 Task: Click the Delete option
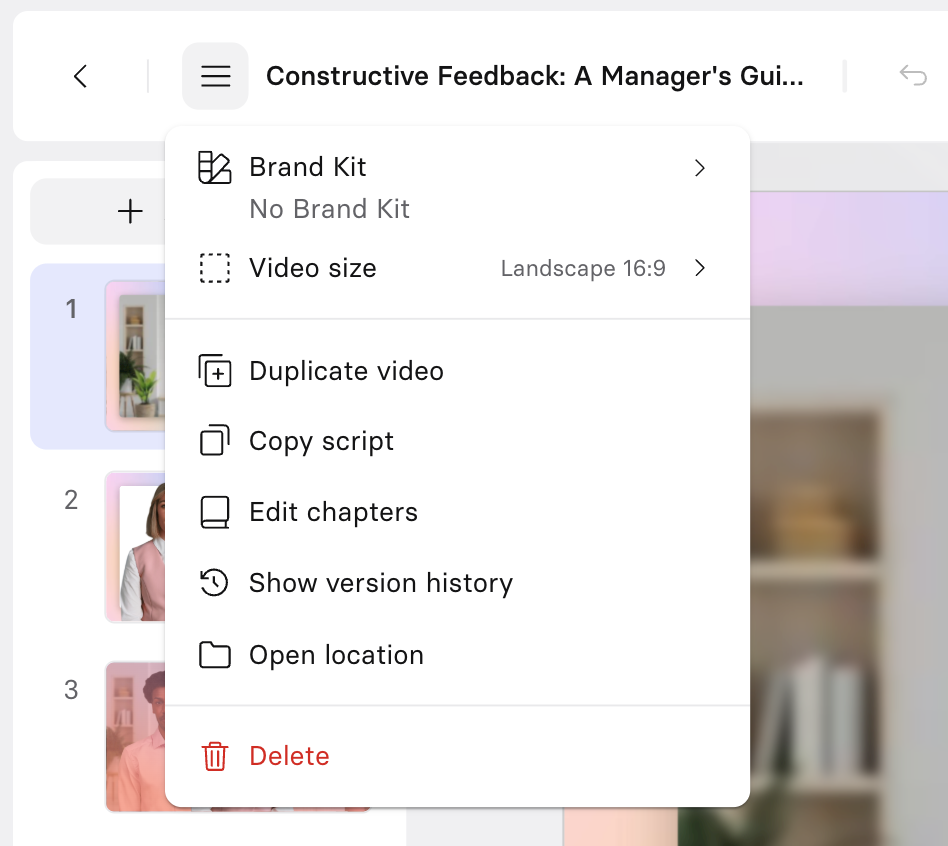[289, 756]
